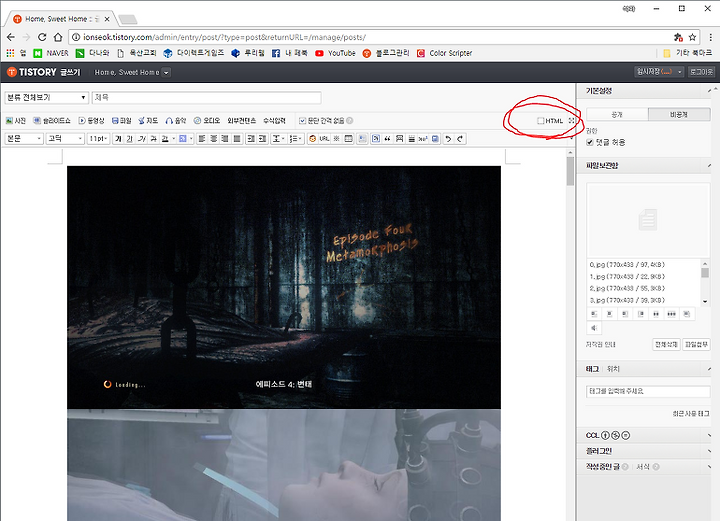Insert special character symbol
This screenshot has height=521, width=720.
click(337, 139)
